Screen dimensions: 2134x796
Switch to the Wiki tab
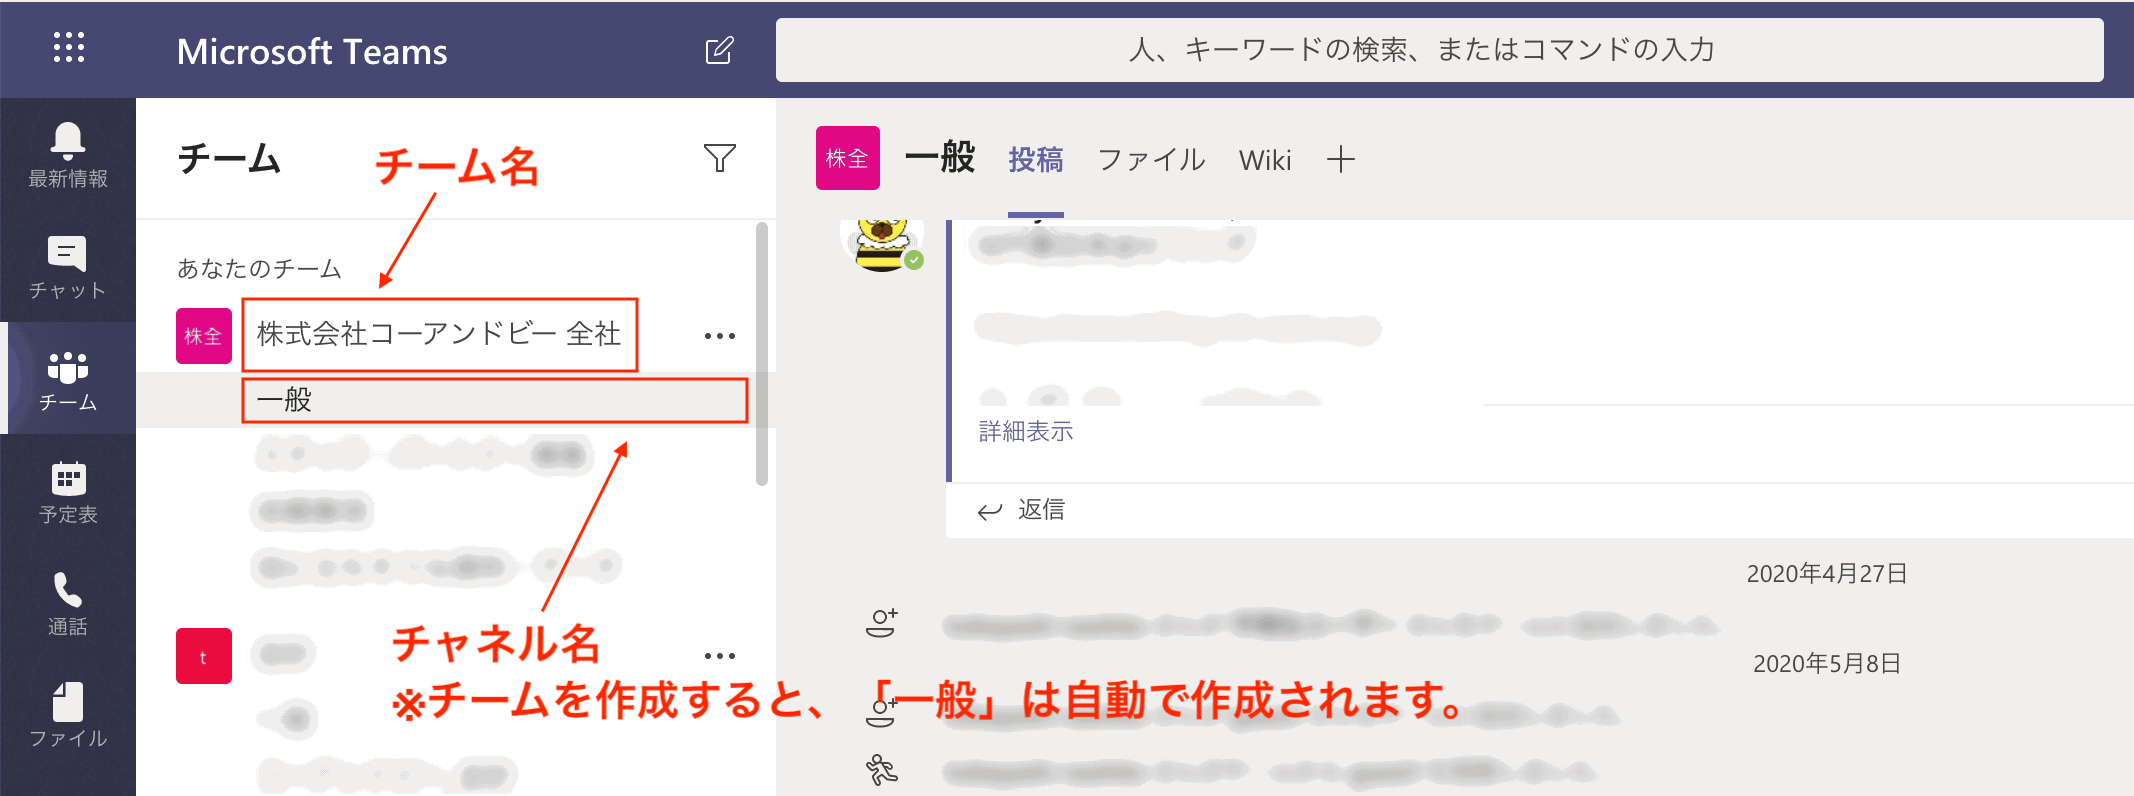click(1264, 160)
